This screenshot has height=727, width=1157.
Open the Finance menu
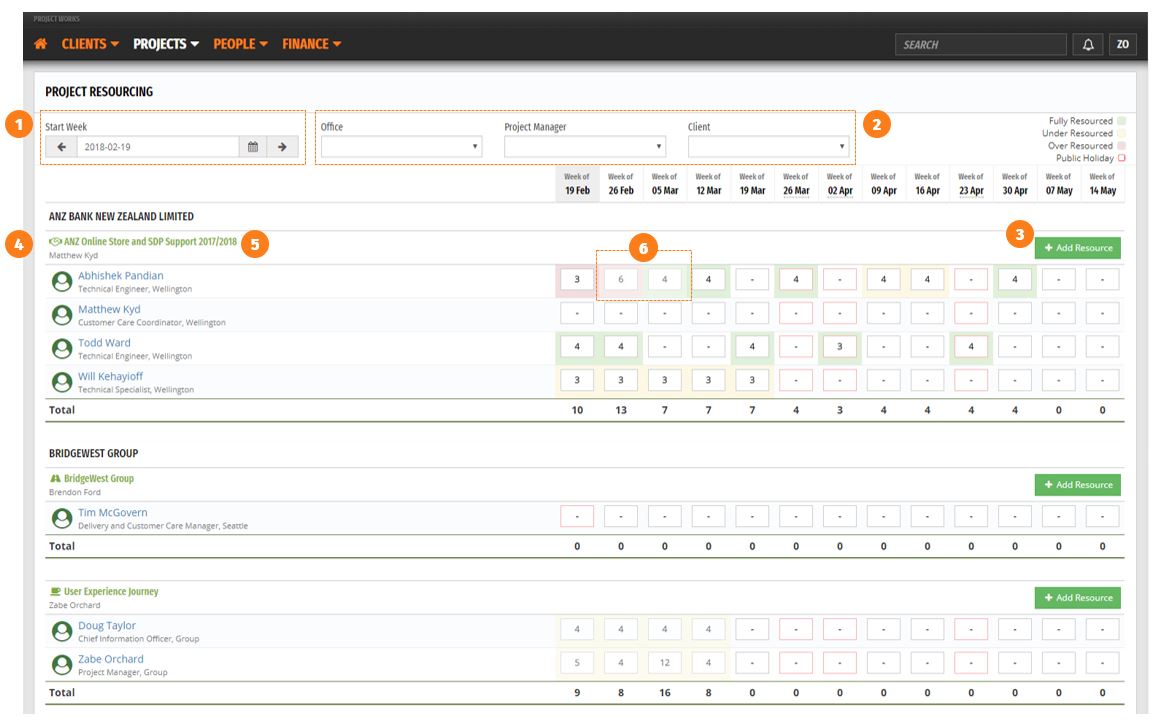[x=311, y=44]
